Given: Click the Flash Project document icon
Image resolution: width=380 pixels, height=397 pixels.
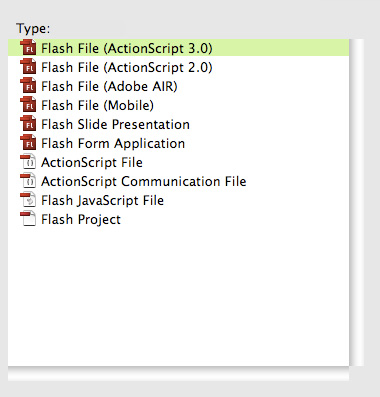Looking at the screenshot, I should pos(28,219).
